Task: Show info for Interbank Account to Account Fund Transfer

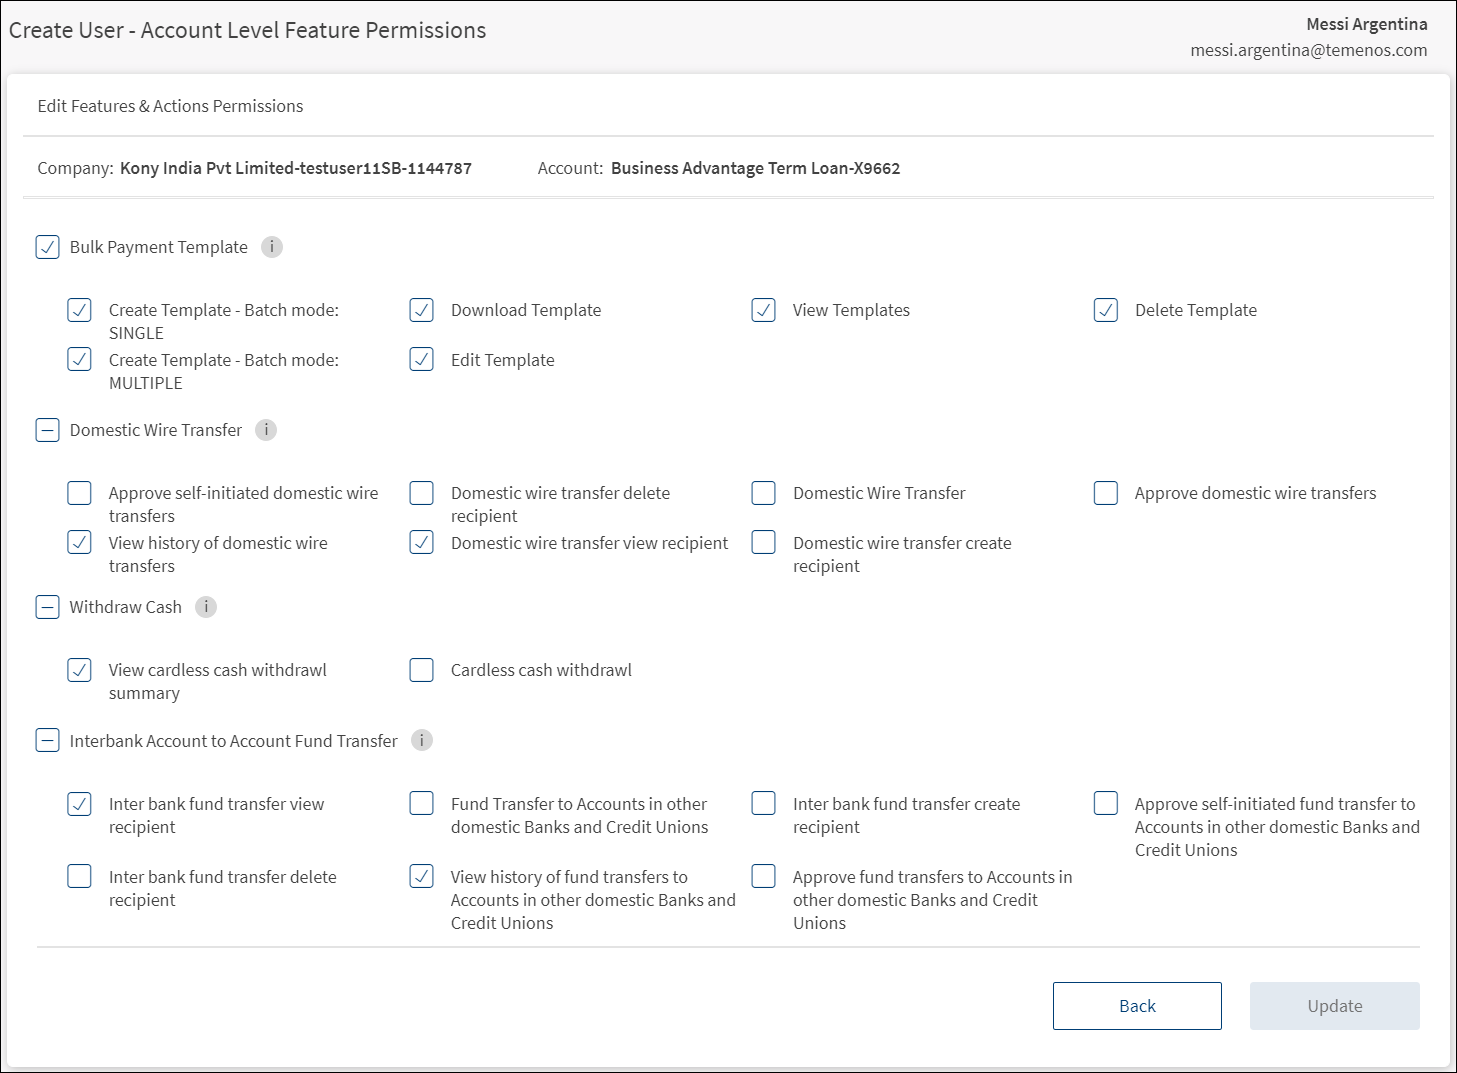Action: pyautogui.click(x=422, y=741)
